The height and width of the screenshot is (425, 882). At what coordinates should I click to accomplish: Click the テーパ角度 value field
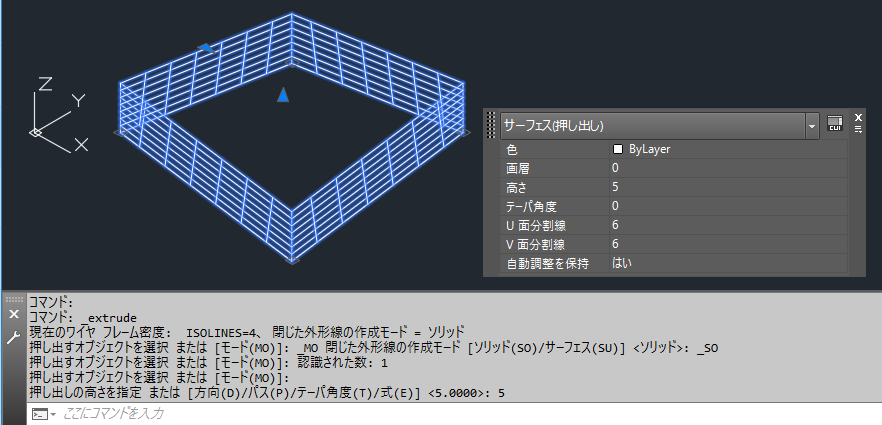[x=728, y=206]
